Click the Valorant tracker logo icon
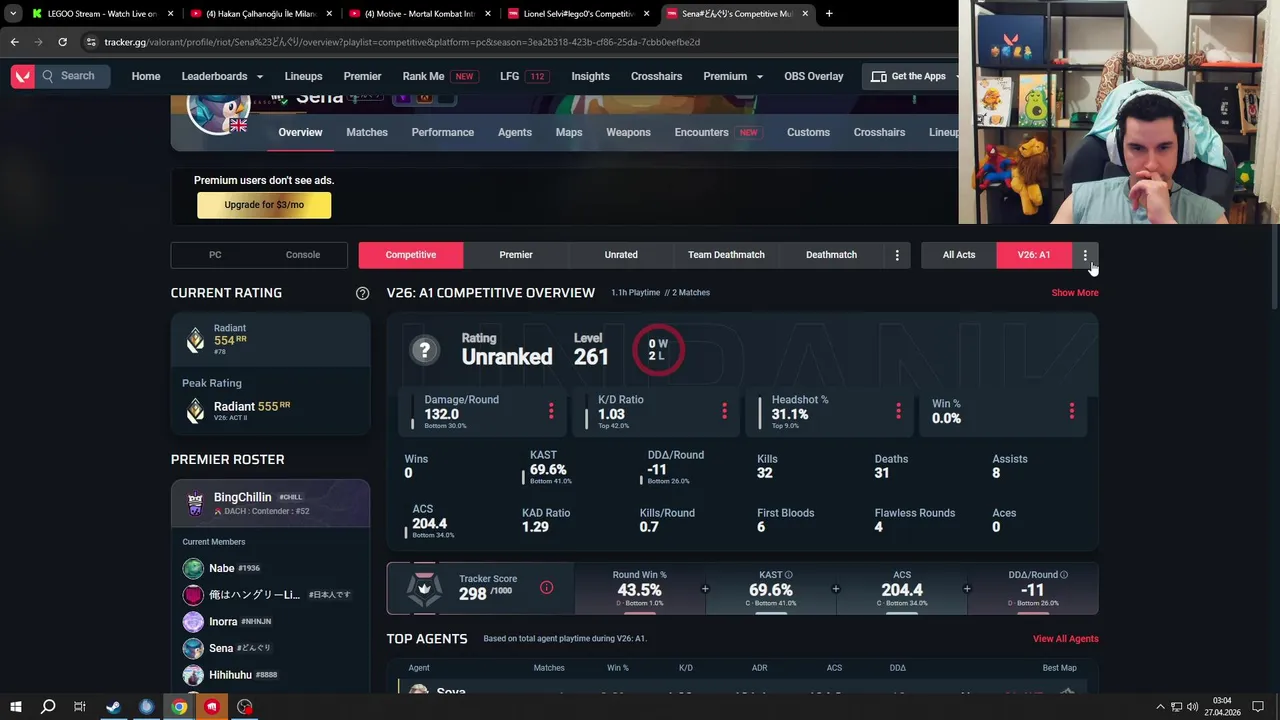The height and width of the screenshot is (720, 1280). click(22, 76)
